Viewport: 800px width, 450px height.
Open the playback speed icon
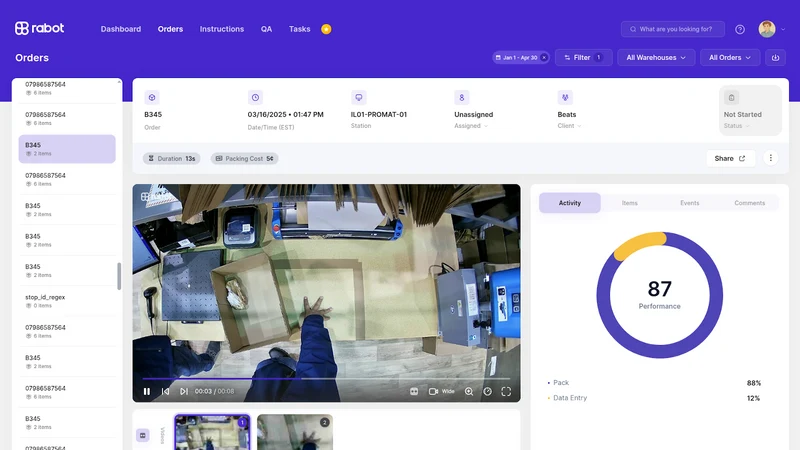[x=487, y=391]
